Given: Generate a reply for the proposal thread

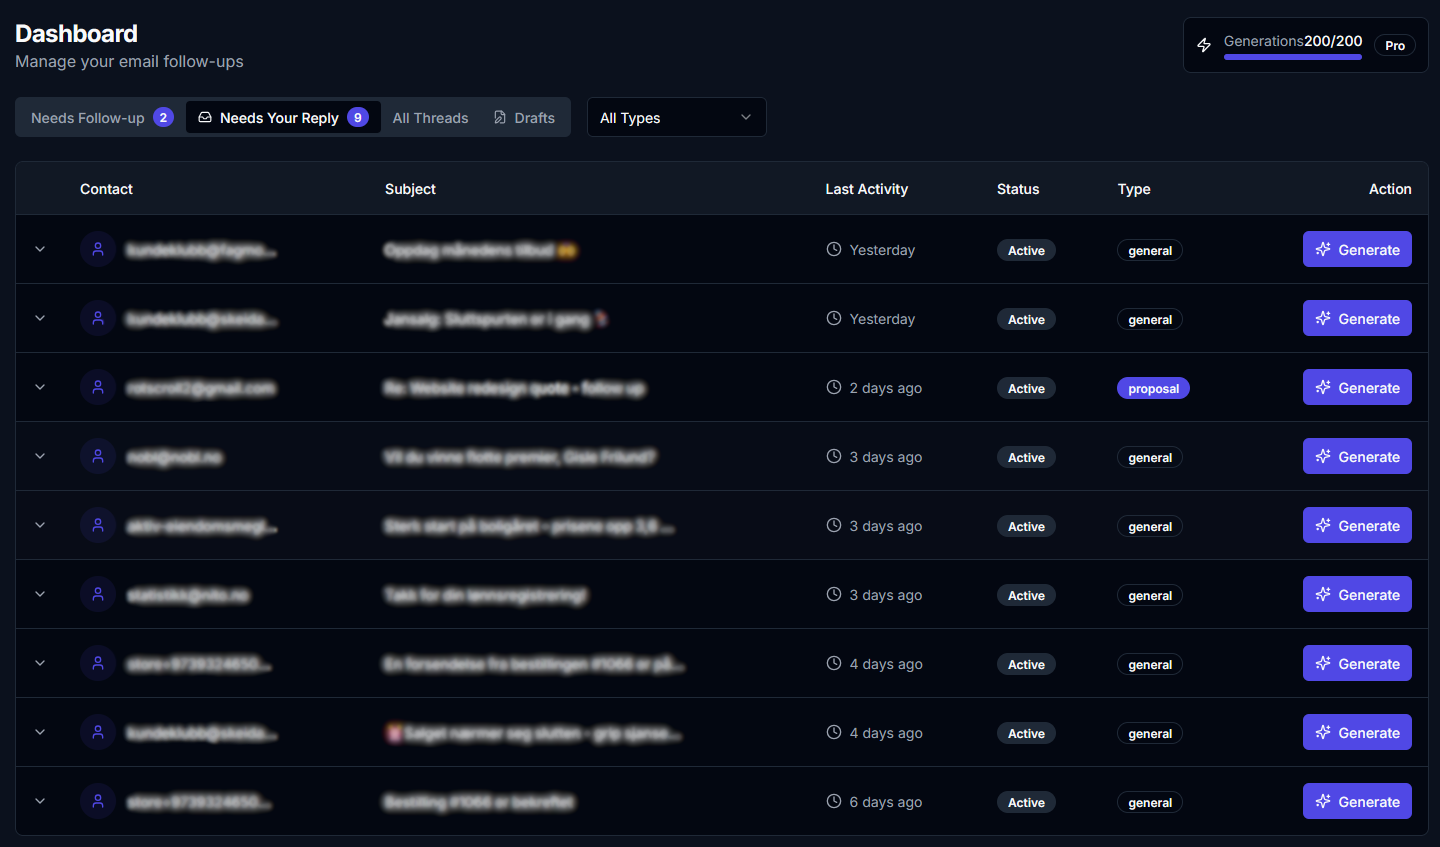Looking at the screenshot, I should [1357, 387].
